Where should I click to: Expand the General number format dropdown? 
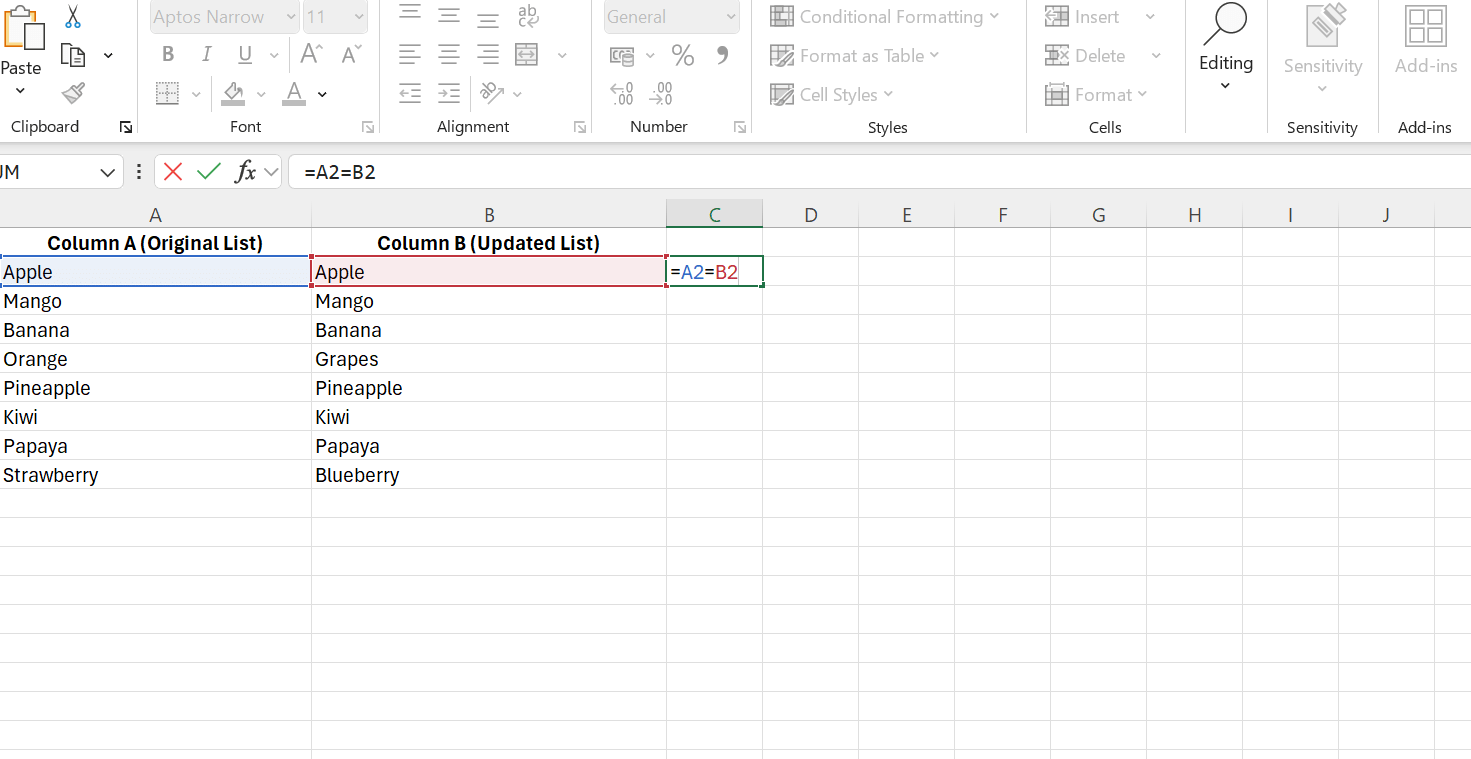pyautogui.click(x=731, y=17)
